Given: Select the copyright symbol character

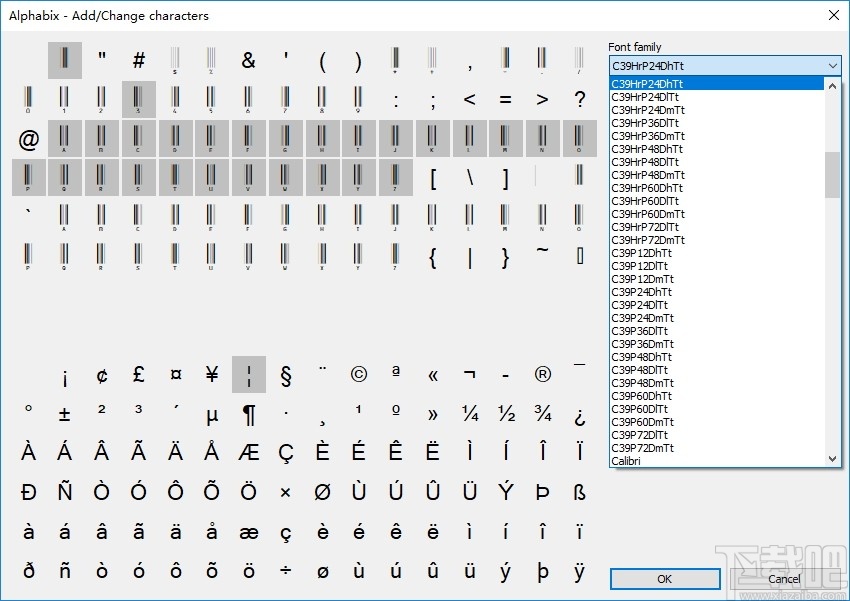Looking at the screenshot, I should (359, 373).
